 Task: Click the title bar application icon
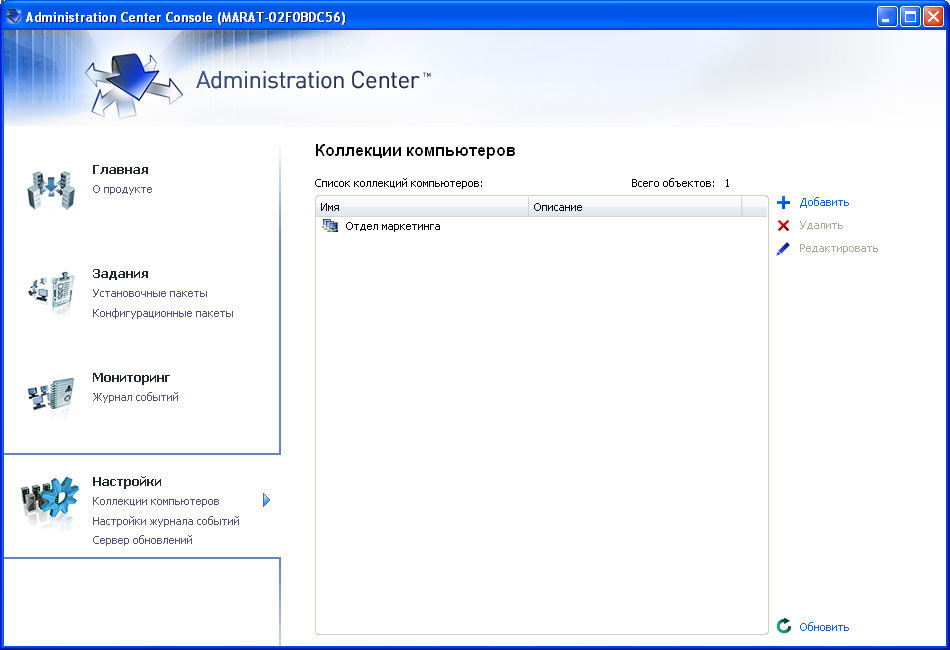coord(13,16)
